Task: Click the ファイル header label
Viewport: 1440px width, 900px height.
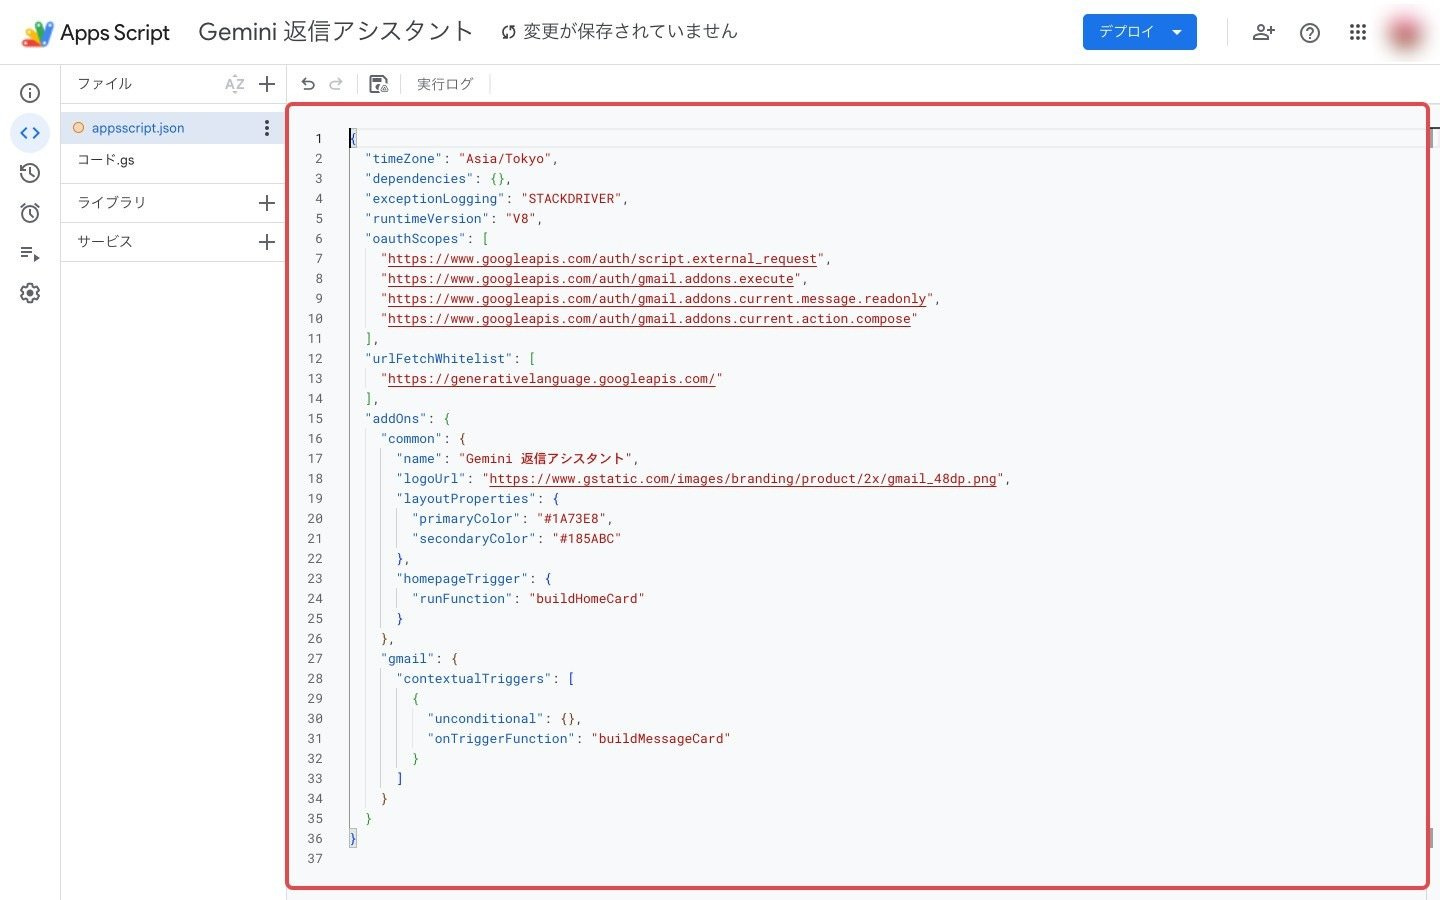Action: click(105, 84)
